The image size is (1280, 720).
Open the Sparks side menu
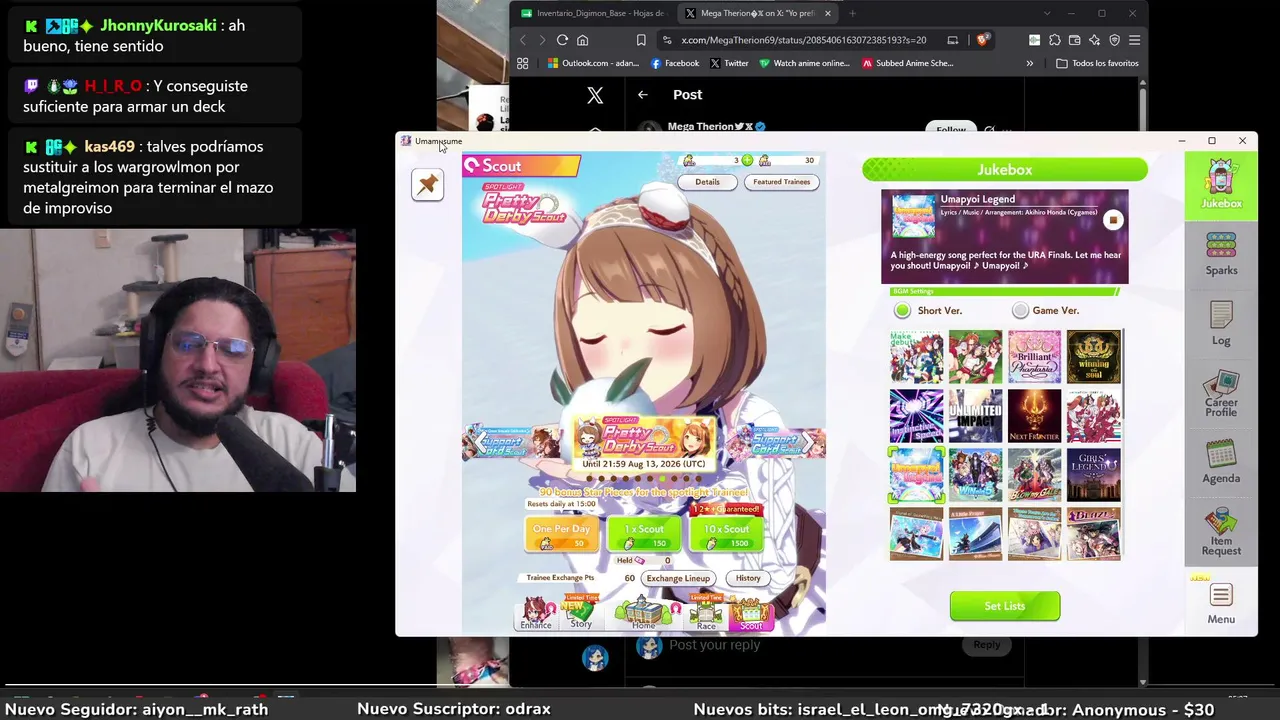point(1221,253)
